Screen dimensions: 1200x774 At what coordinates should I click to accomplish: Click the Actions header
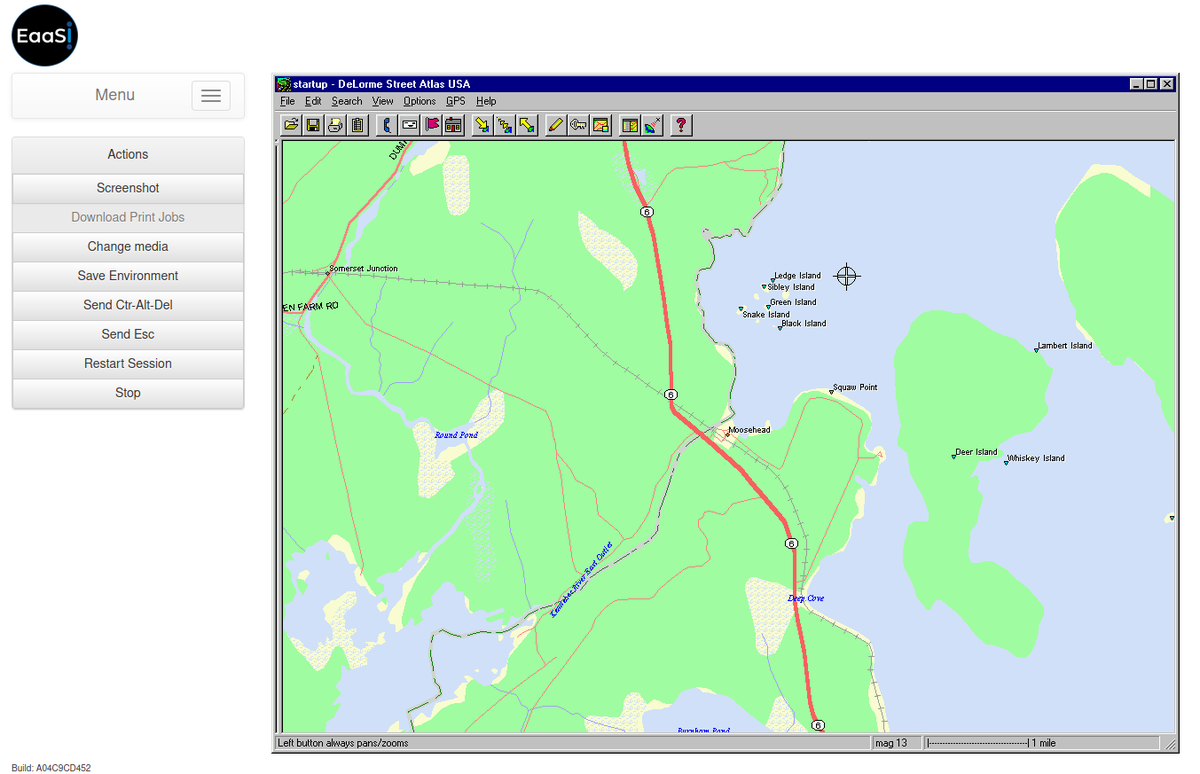tap(128, 155)
